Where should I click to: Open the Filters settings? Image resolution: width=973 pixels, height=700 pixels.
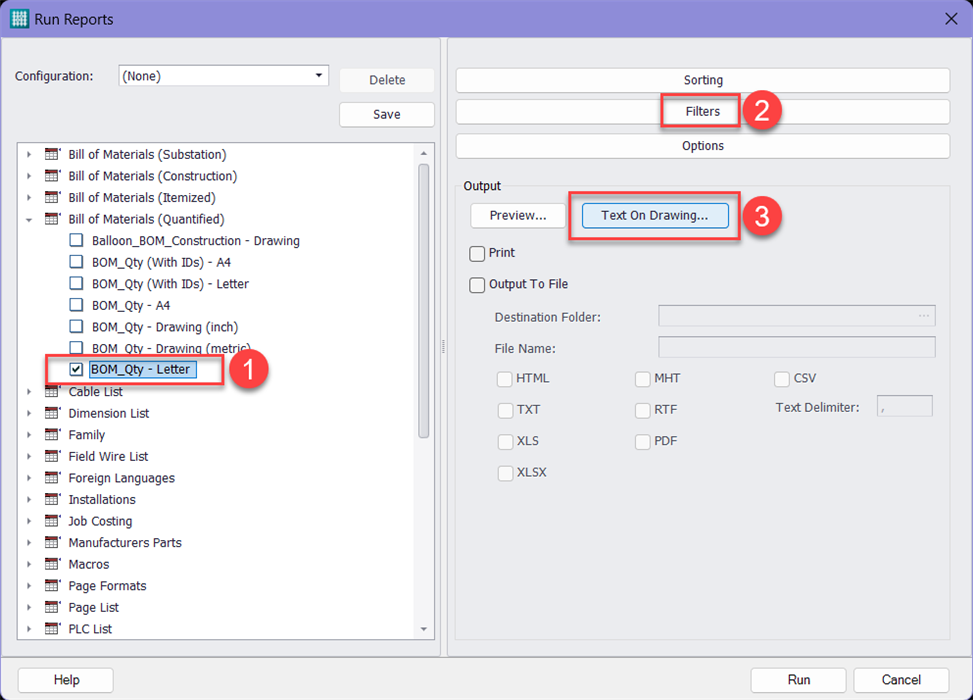tap(701, 111)
